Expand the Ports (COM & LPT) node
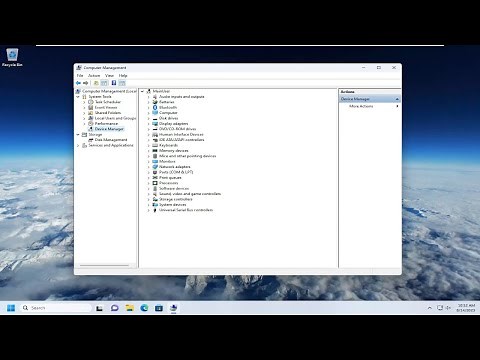The height and width of the screenshot is (360, 480). 149,172
